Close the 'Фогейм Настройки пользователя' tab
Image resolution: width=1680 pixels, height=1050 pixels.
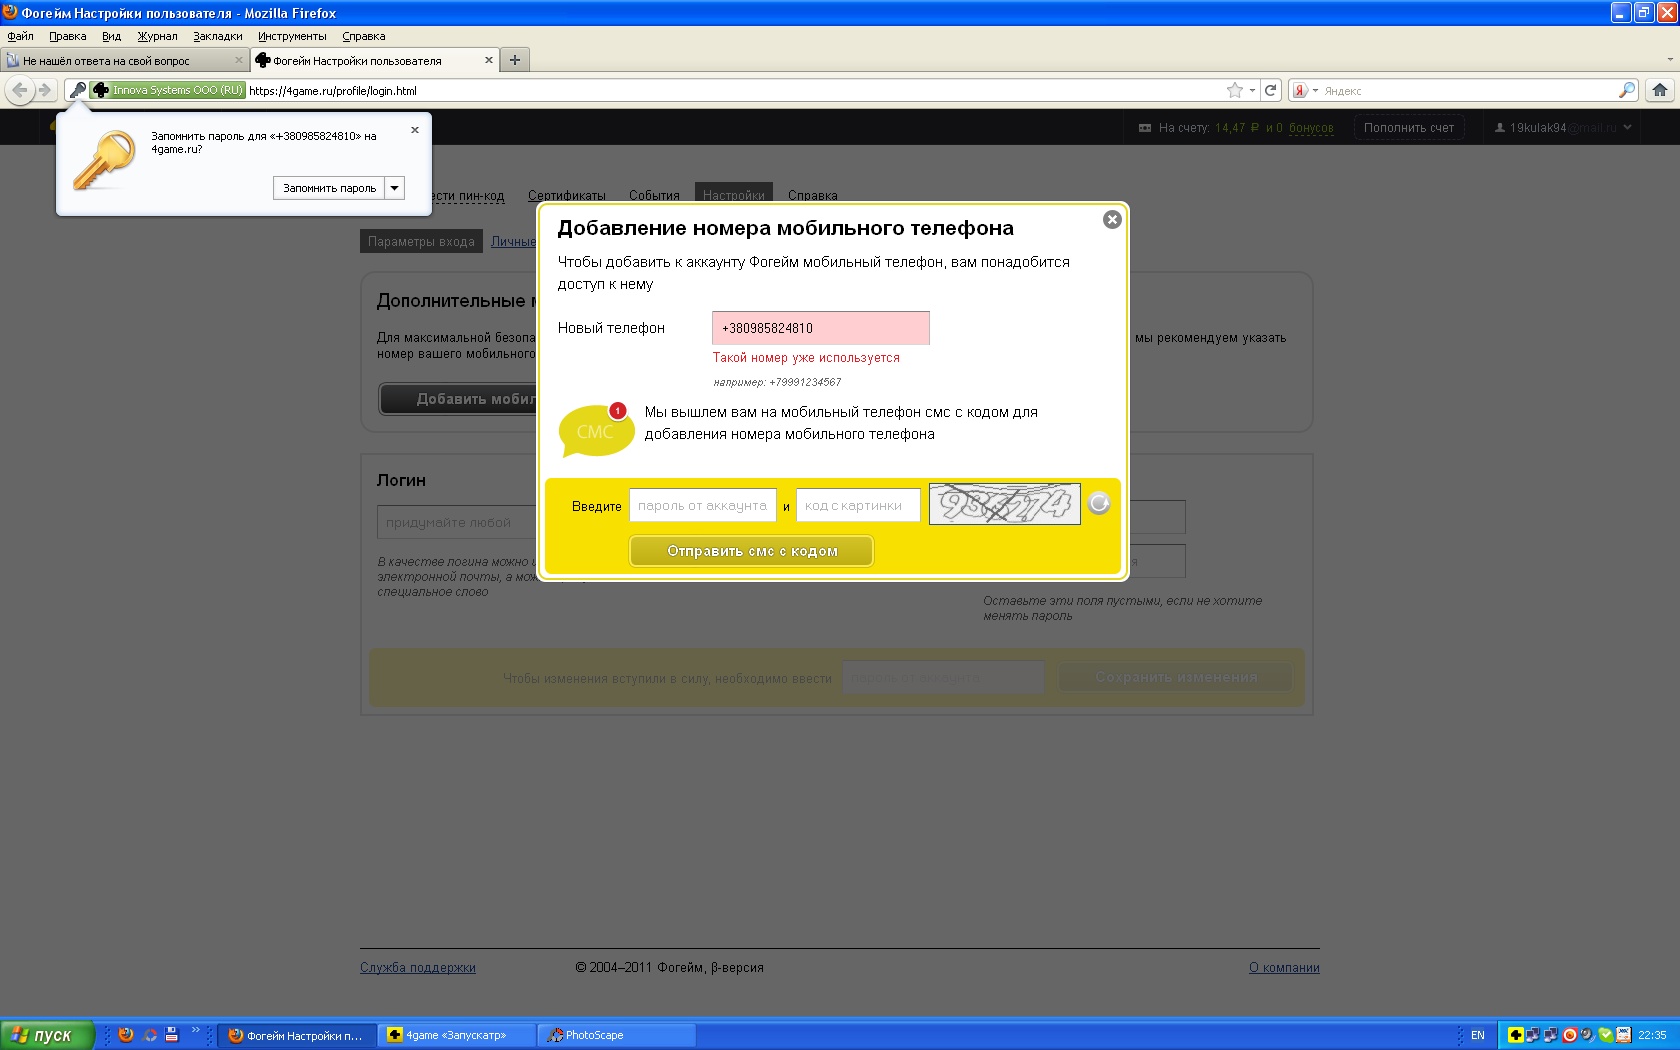click(489, 60)
